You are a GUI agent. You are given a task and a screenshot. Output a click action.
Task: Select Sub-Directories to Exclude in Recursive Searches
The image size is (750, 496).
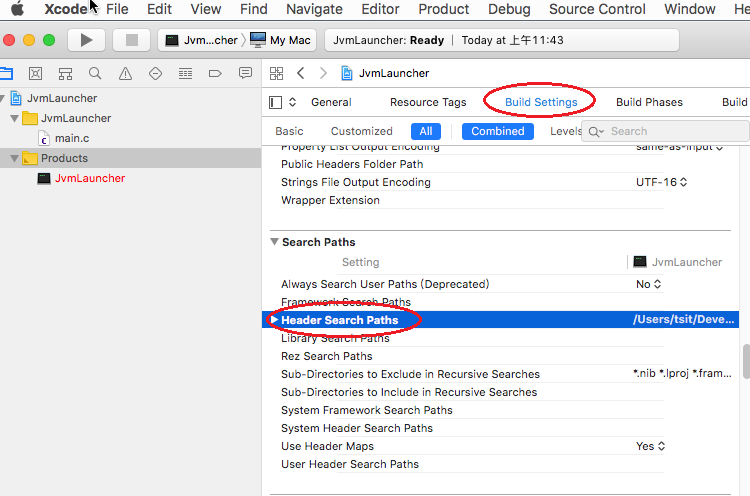500,374
